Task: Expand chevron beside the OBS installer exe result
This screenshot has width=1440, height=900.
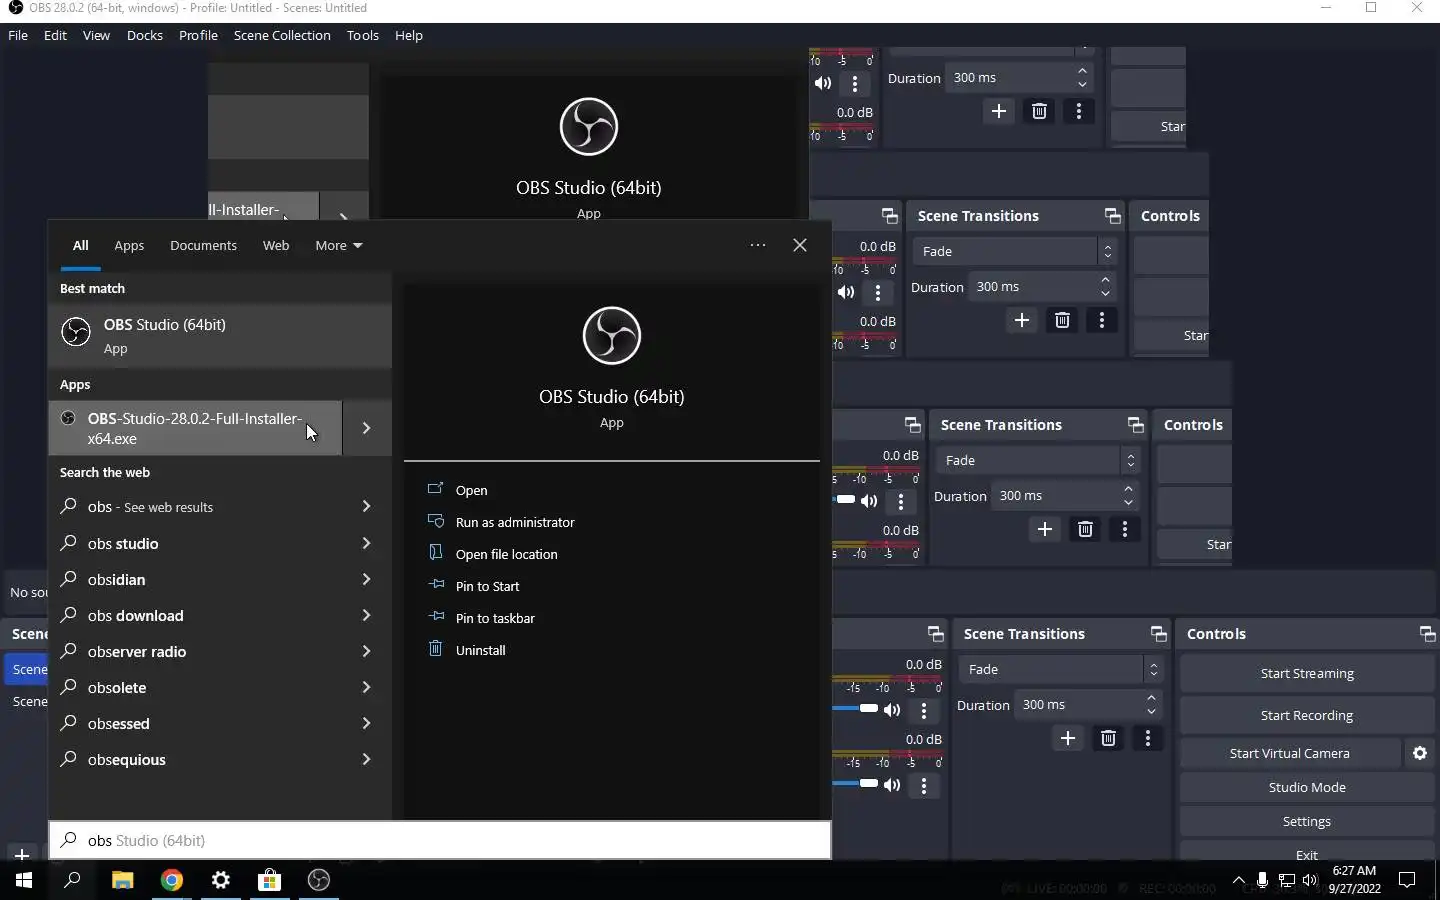Action: point(366,428)
